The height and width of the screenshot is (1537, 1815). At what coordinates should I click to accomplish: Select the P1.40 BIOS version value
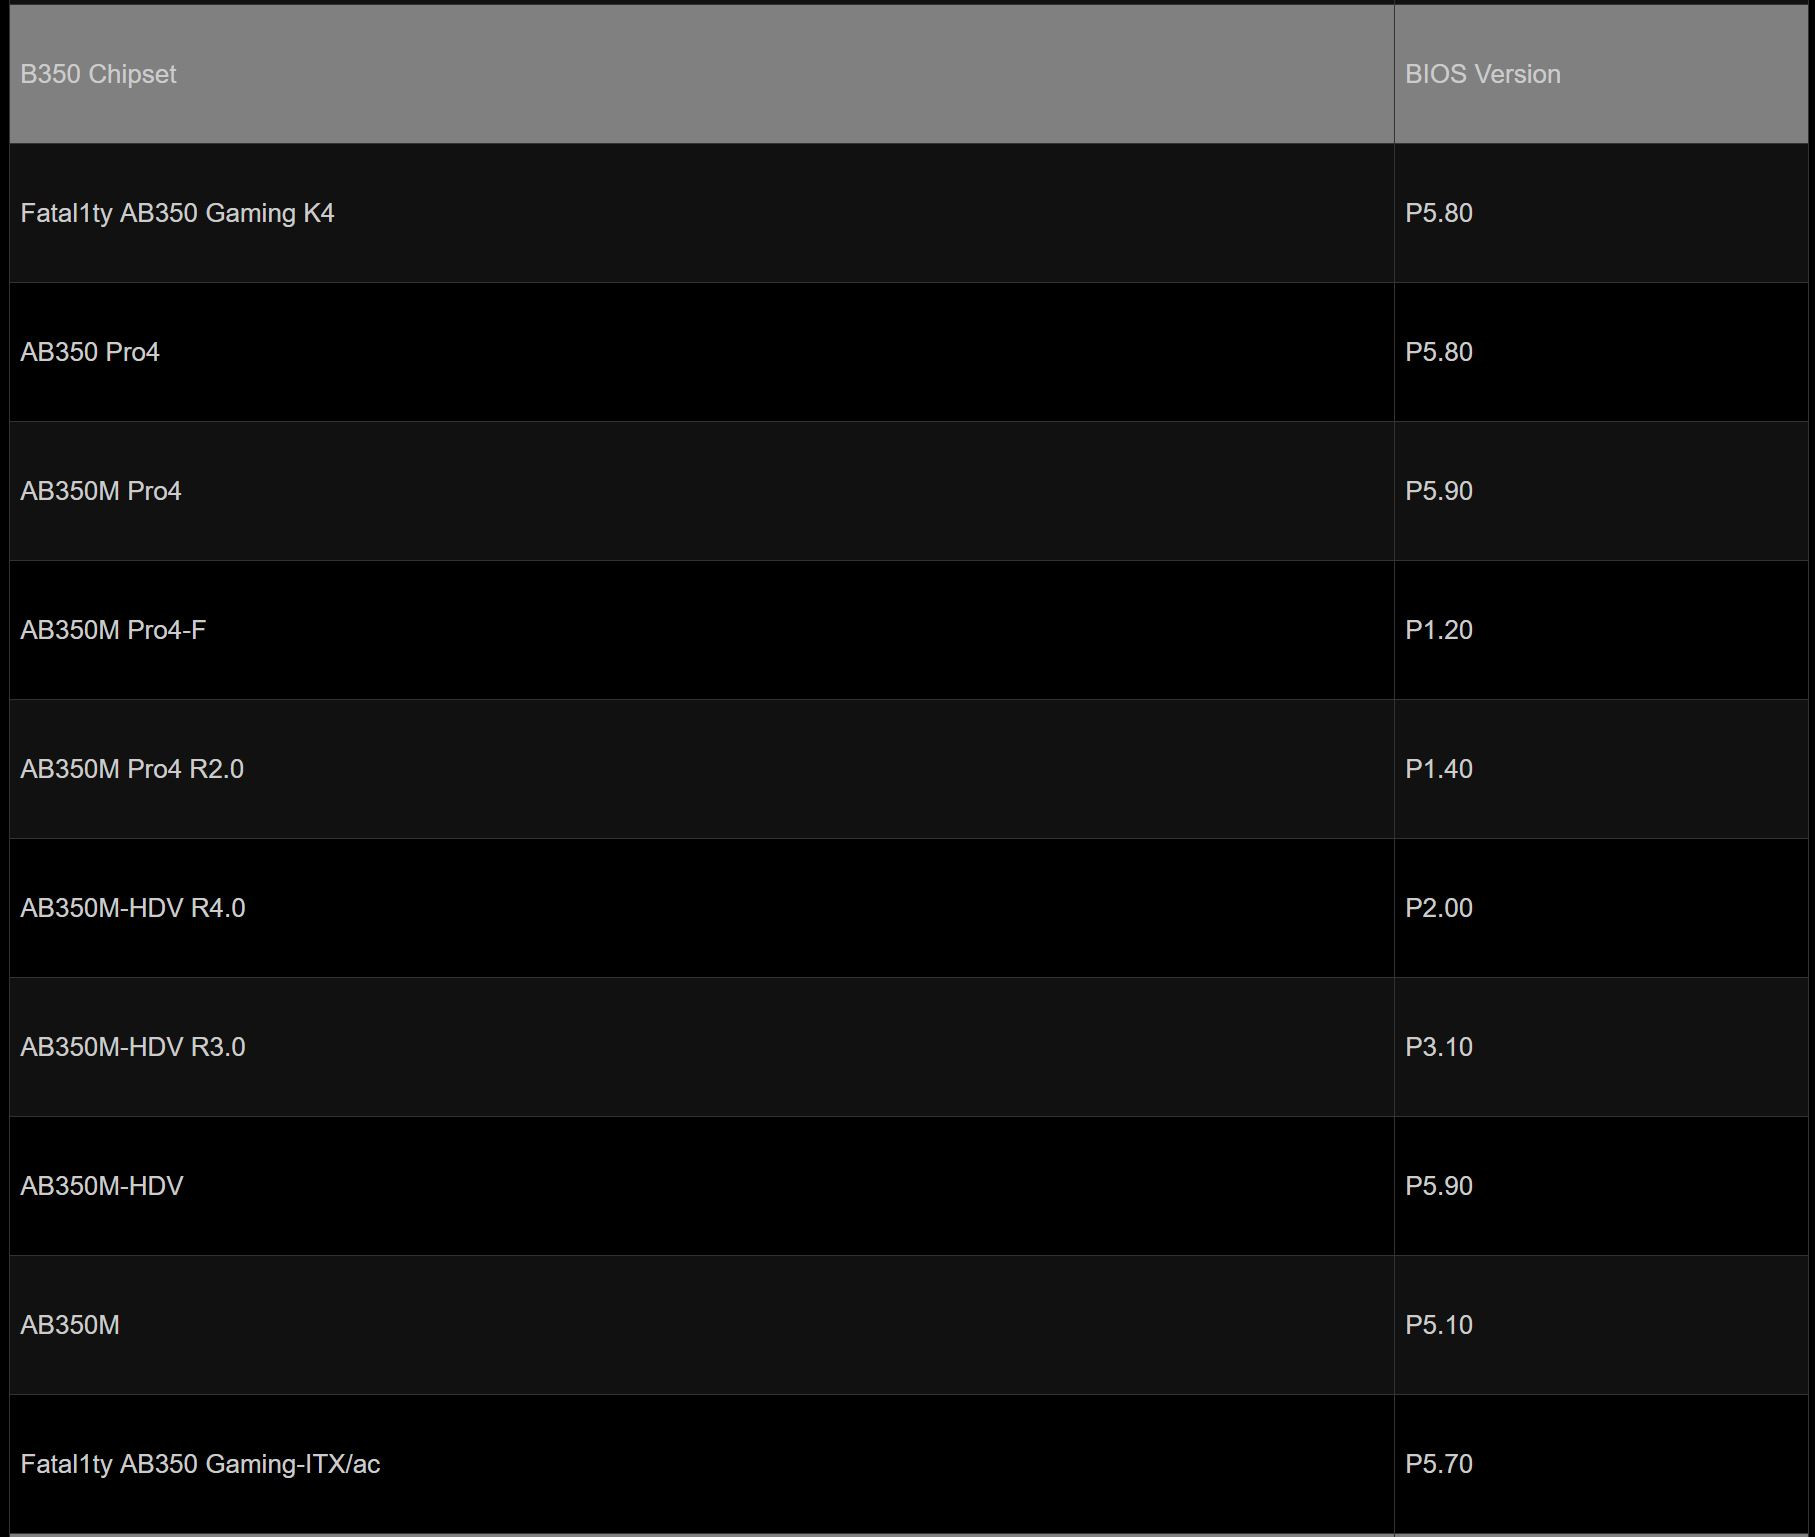click(1438, 769)
